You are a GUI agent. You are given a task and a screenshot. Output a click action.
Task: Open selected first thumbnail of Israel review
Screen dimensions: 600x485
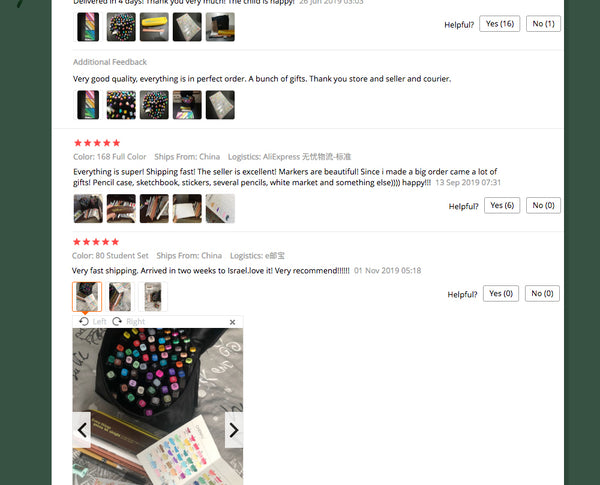coord(87,297)
